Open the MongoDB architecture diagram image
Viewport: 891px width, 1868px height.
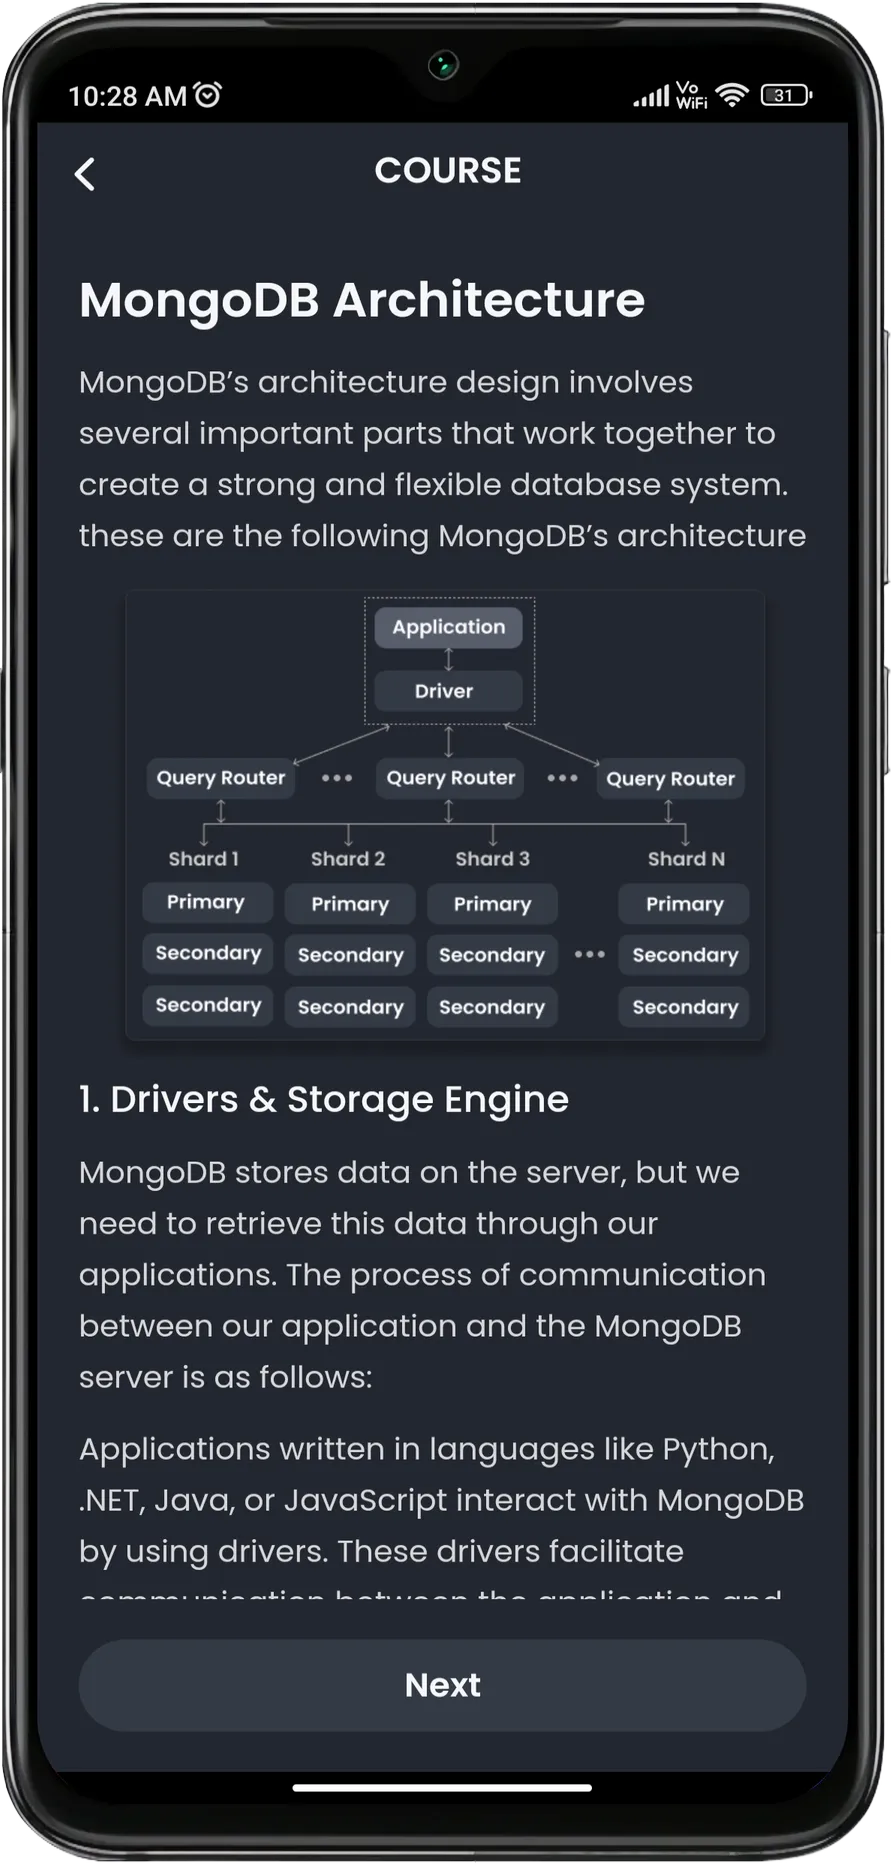point(445,816)
